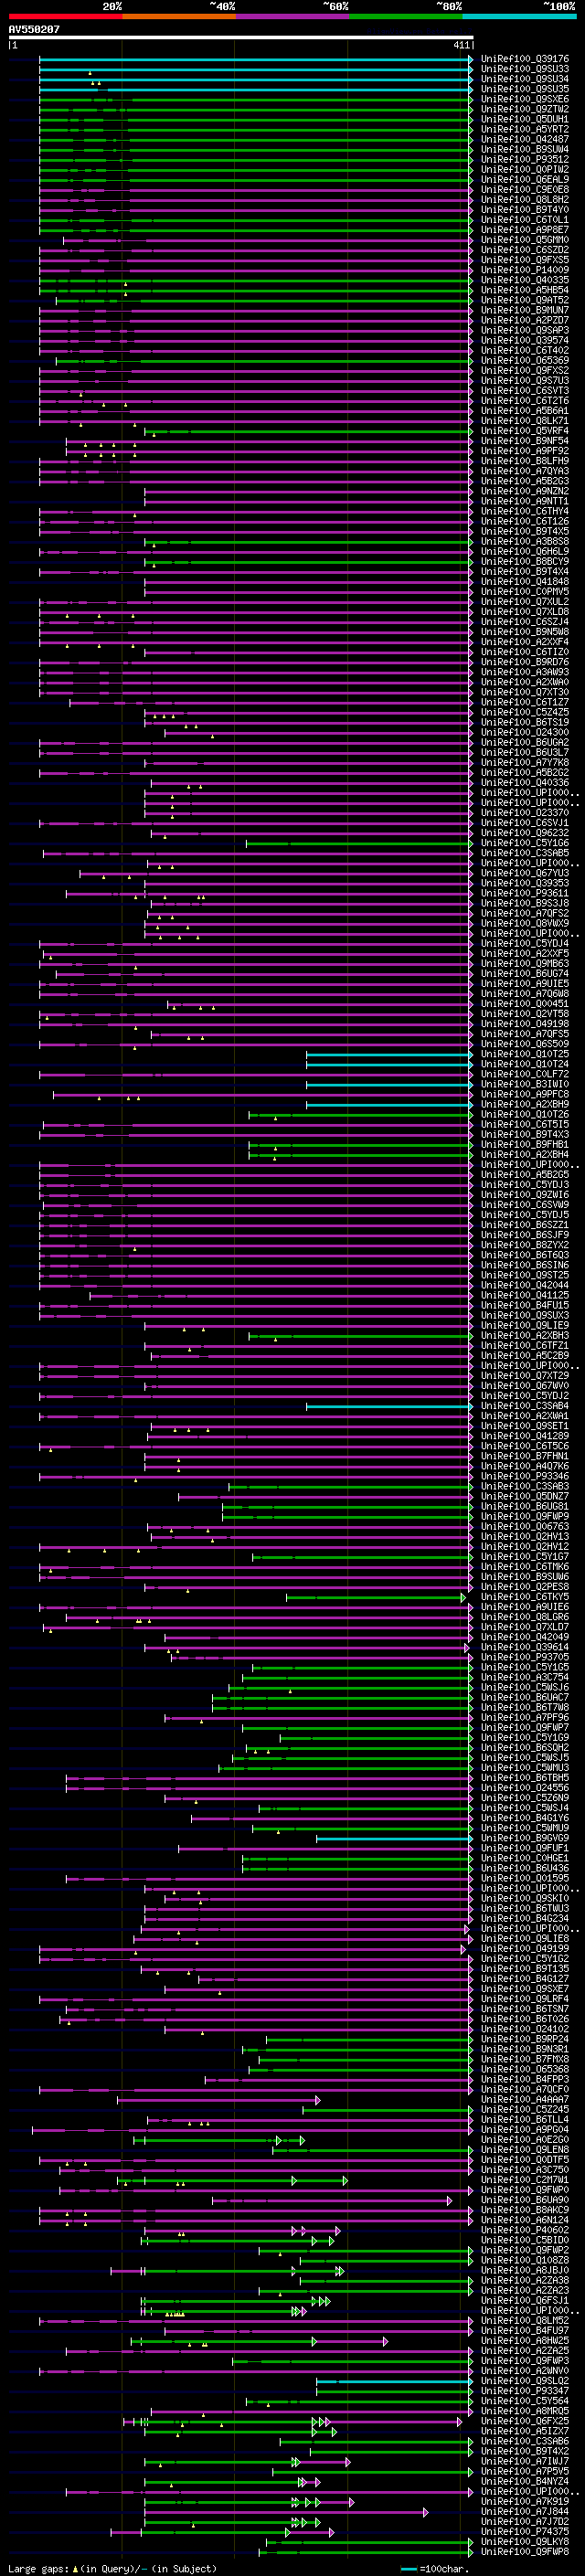Select the UniRef100_B9MUN7 entry

(x=525, y=310)
